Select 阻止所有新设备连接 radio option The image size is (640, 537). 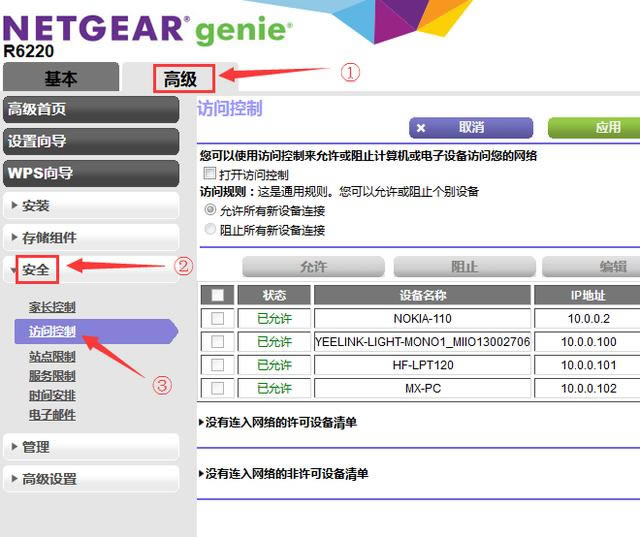pos(210,229)
